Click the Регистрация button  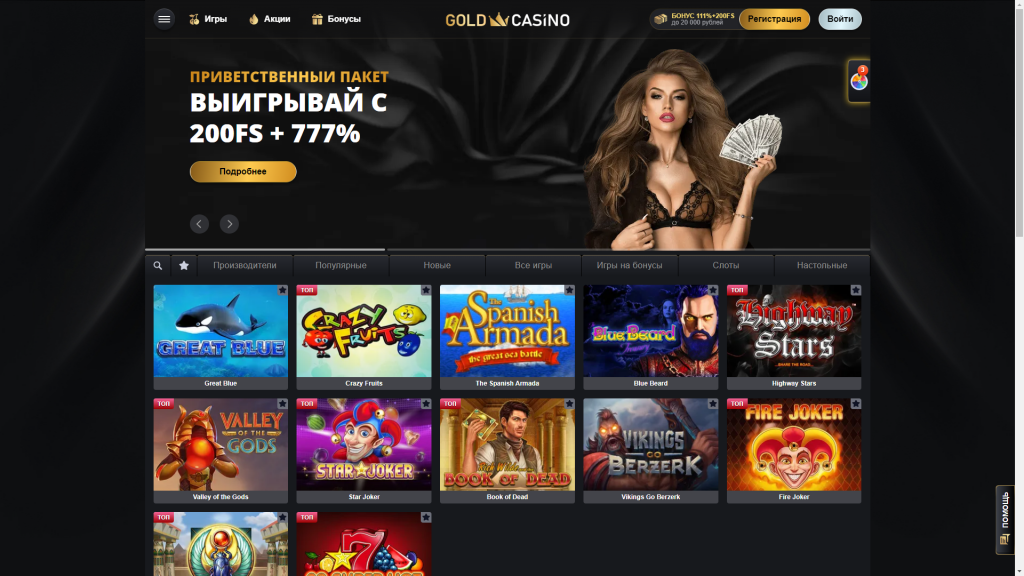point(775,19)
